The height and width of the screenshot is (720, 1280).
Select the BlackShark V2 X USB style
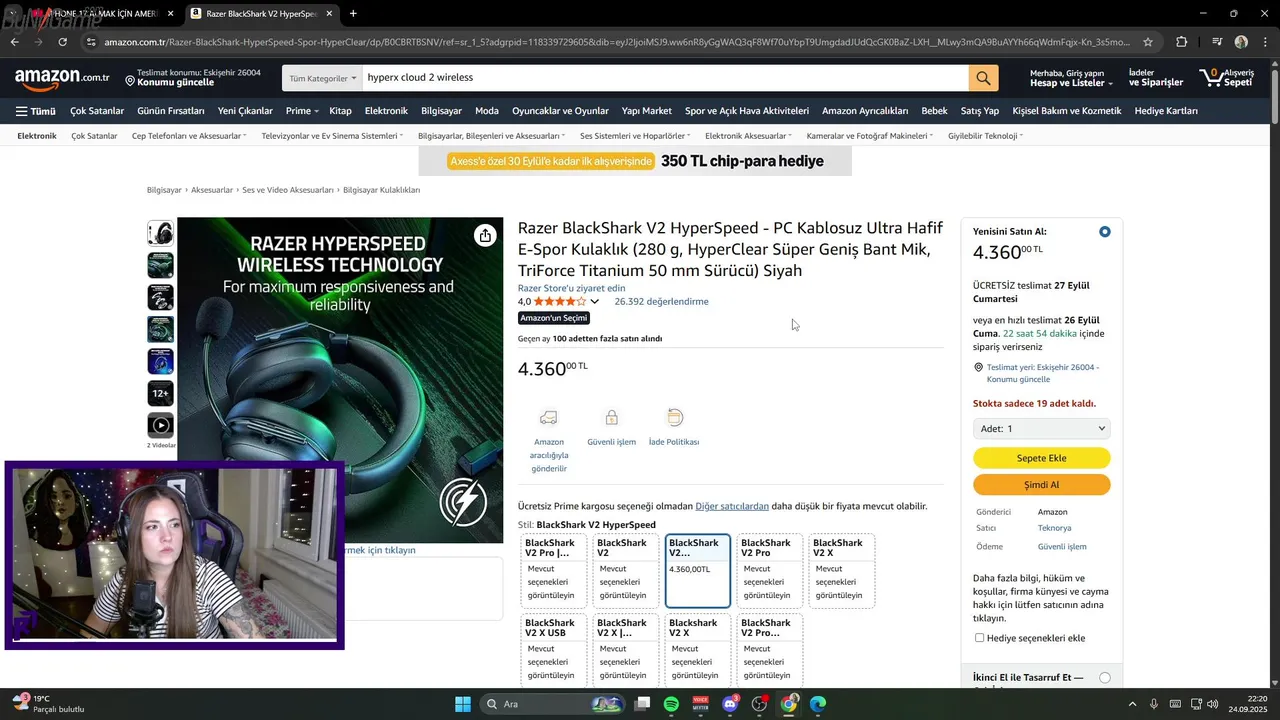[553, 650]
